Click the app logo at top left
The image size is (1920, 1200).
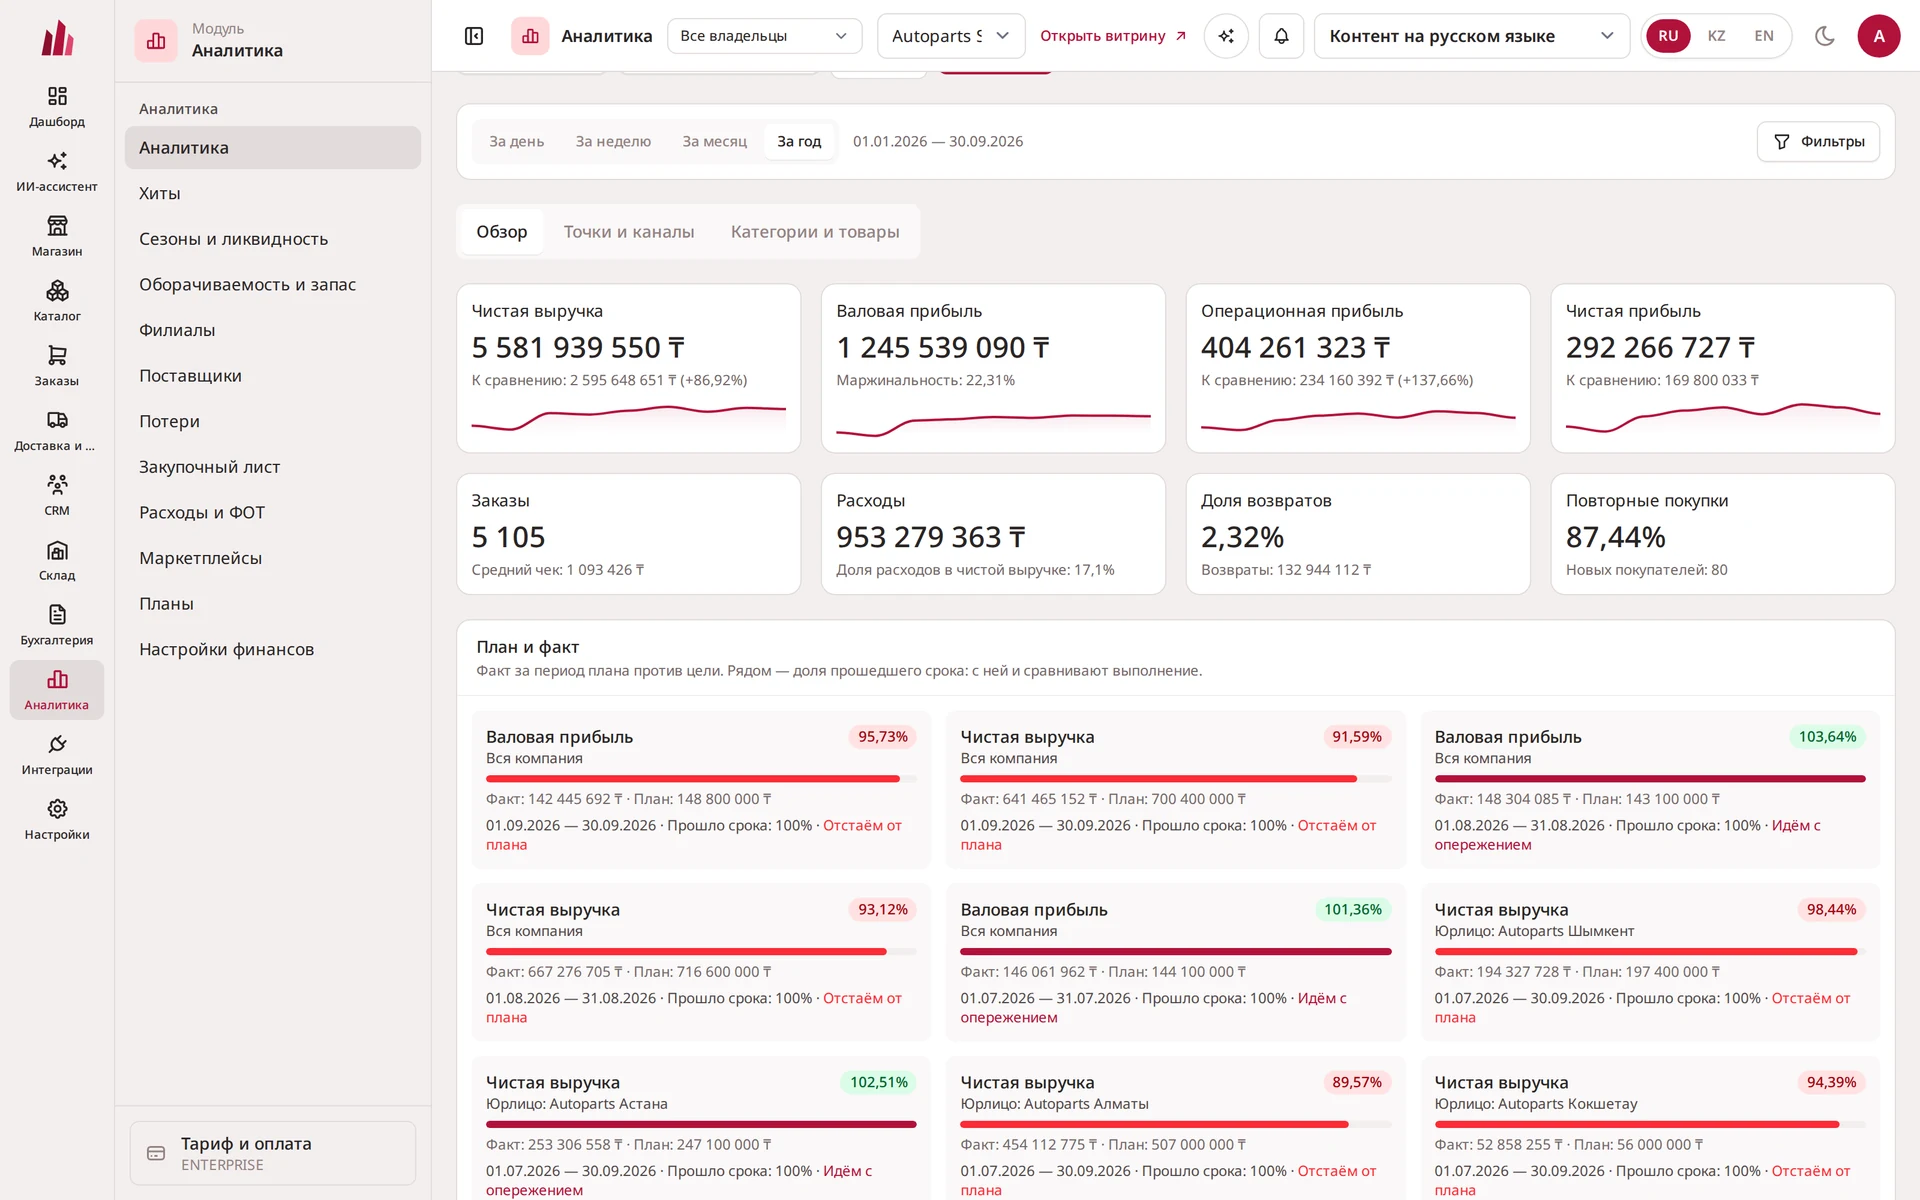click(57, 38)
